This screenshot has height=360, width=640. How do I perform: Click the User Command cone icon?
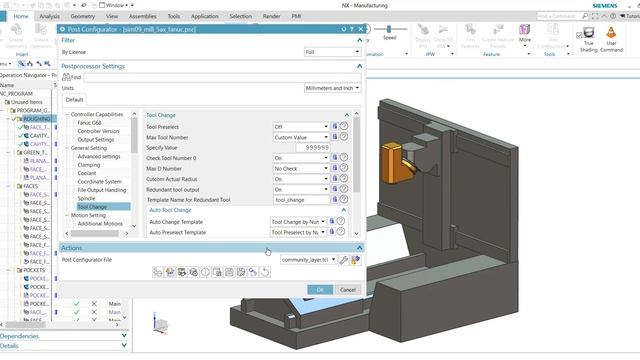click(611, 33)
